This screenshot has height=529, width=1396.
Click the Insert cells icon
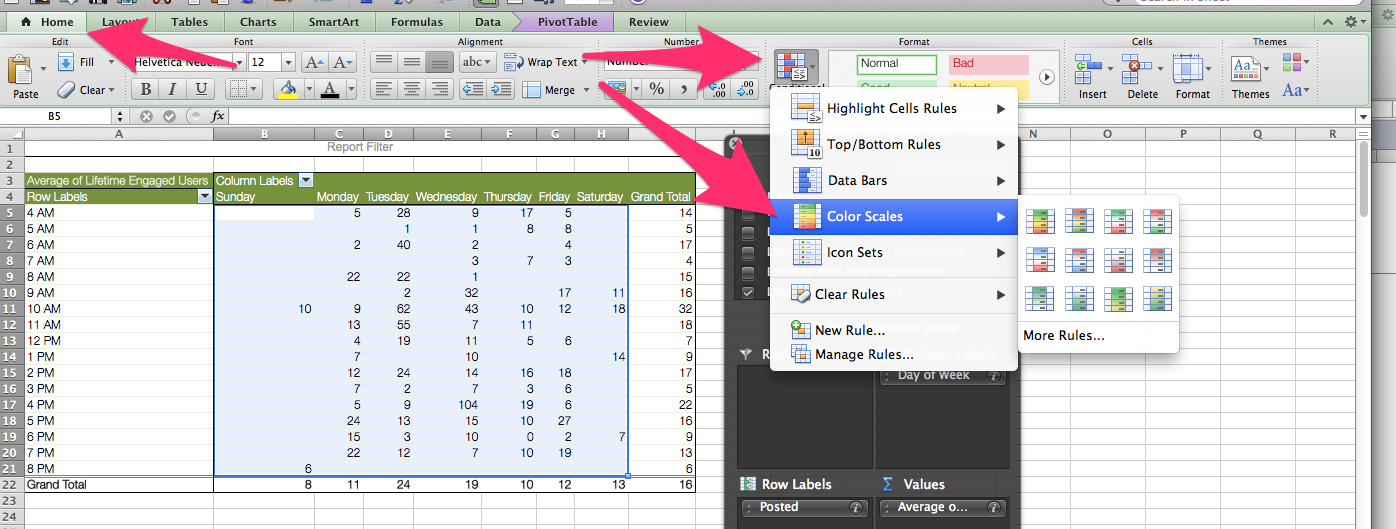[x=1088, y=69]
